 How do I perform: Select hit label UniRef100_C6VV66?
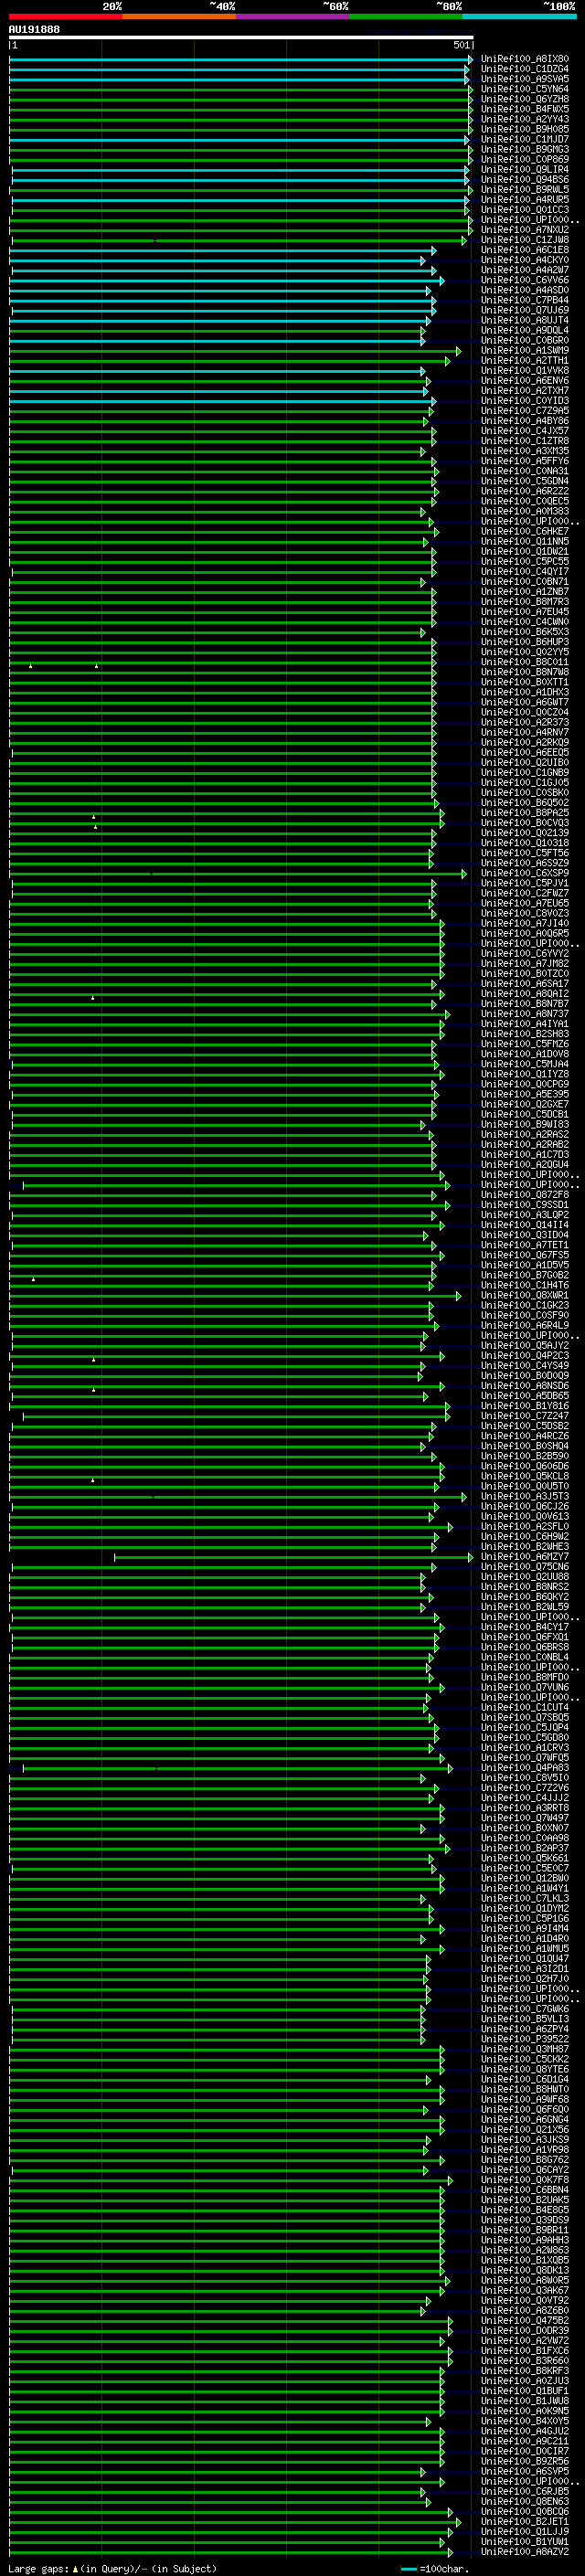[x=525, y=280]
